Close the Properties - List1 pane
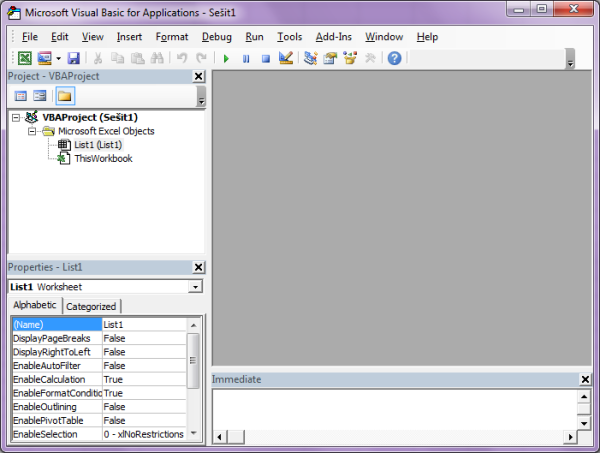Viewport: 600px width, 453px height. click(198, 267)
